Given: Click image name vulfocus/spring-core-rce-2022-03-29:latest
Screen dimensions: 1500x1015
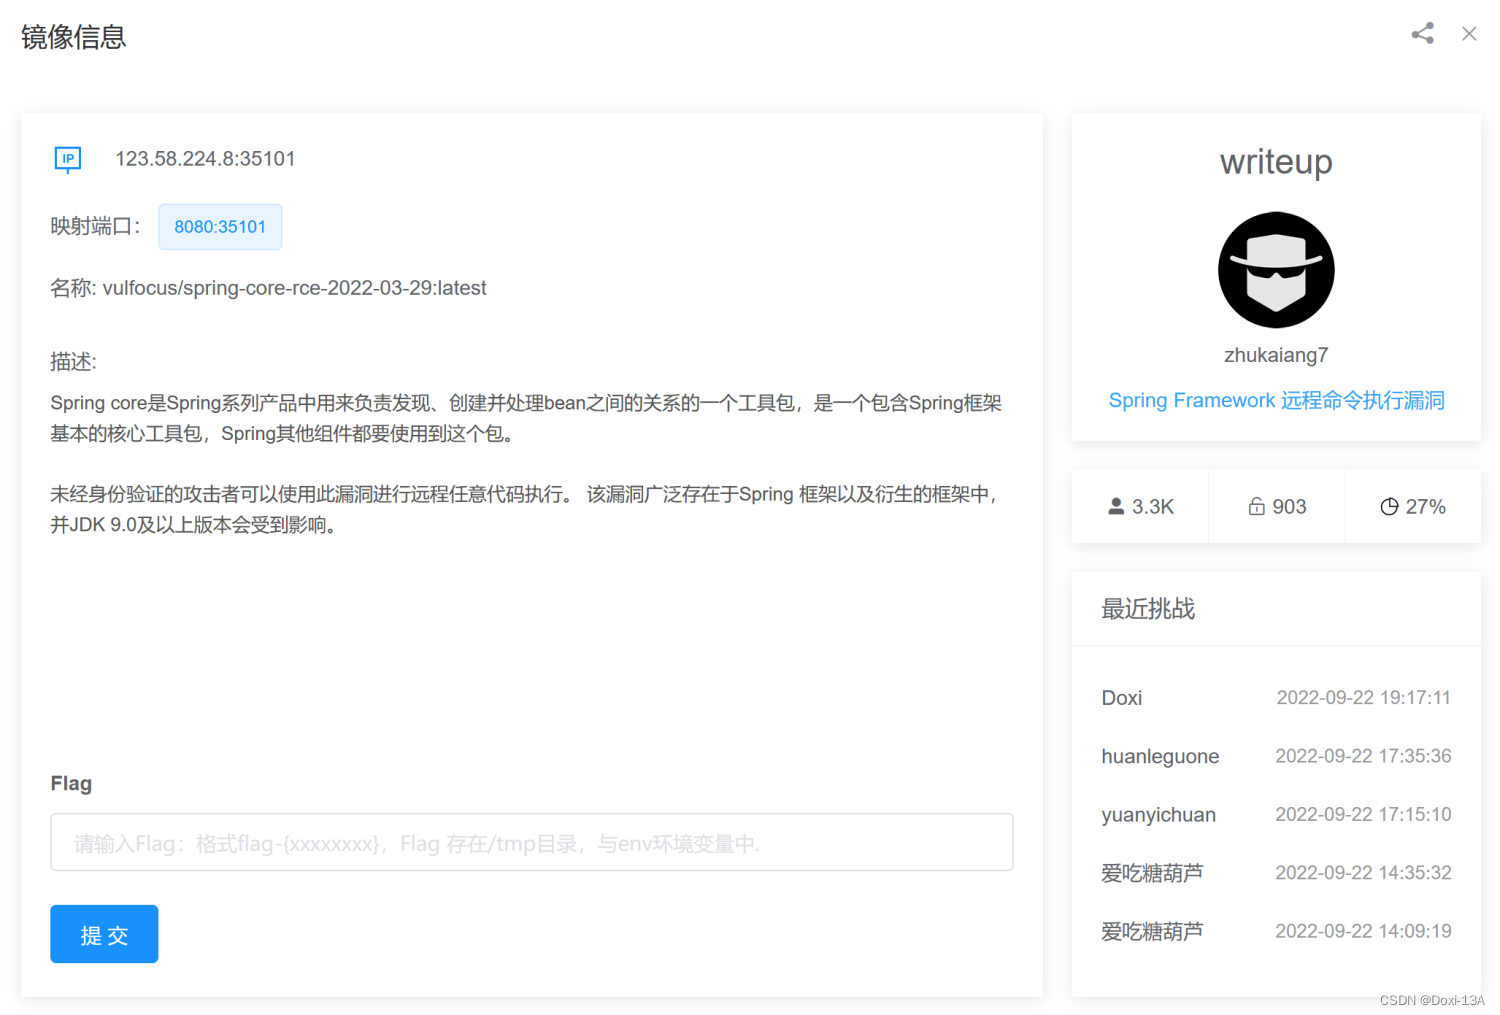Looking at the screenshot, I should pyautogui.click(x=294, y=288).
